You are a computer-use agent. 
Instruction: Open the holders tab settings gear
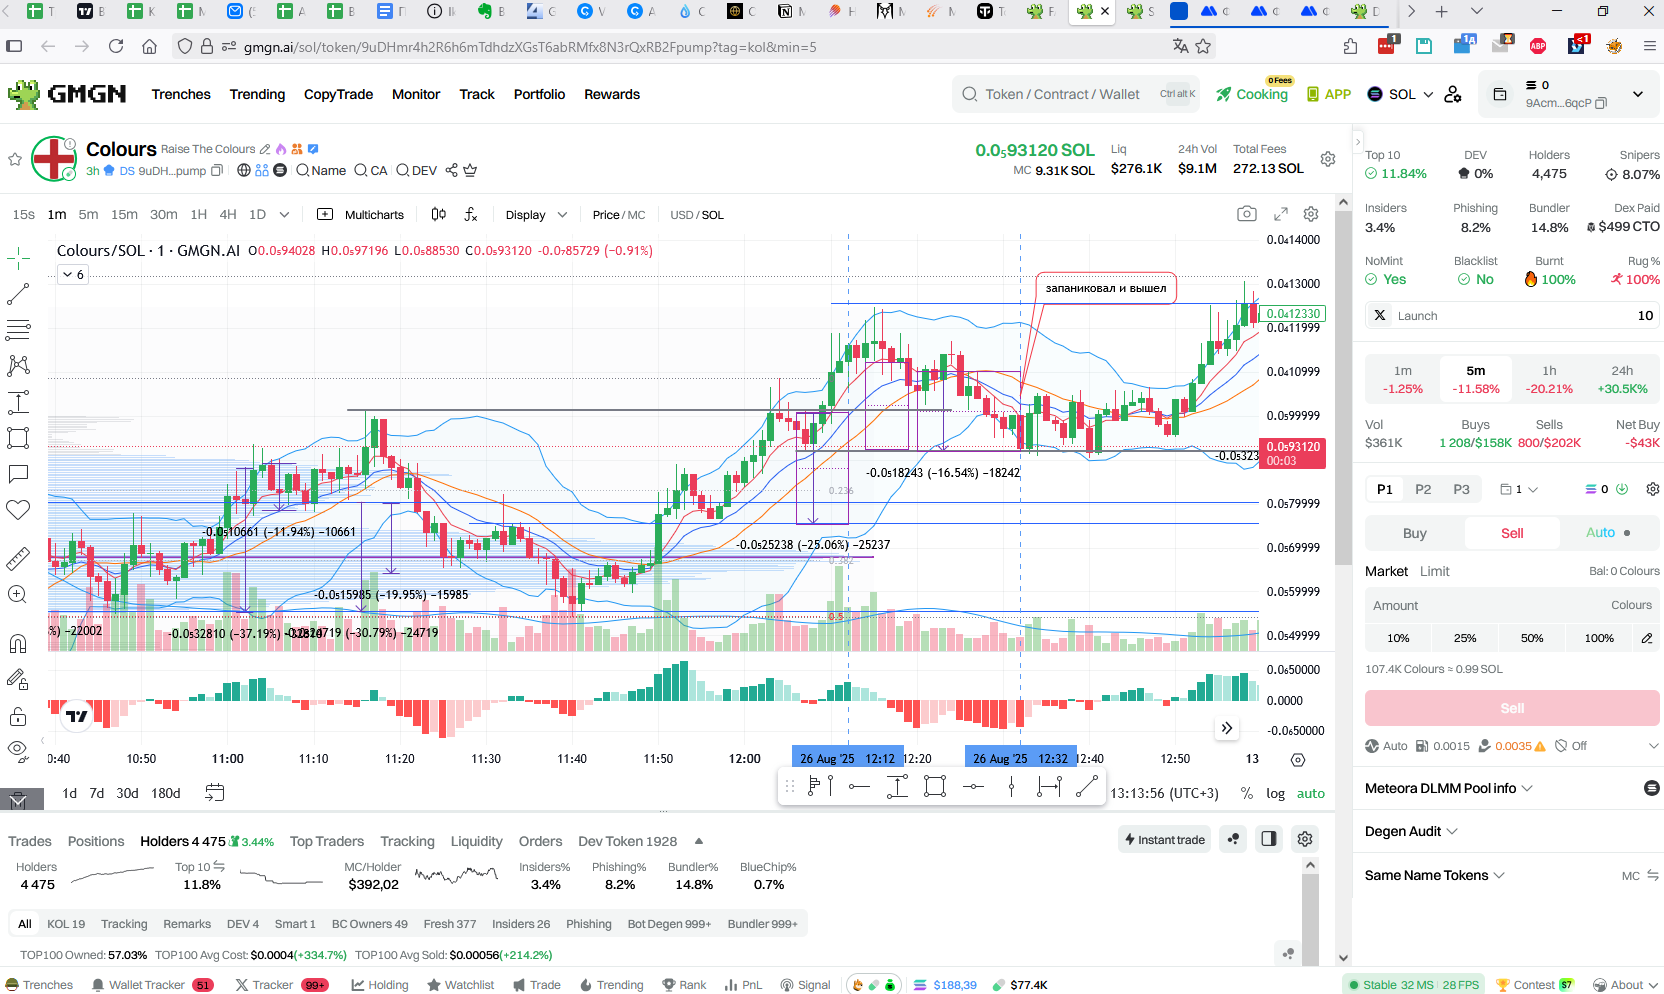(1305, 839)
